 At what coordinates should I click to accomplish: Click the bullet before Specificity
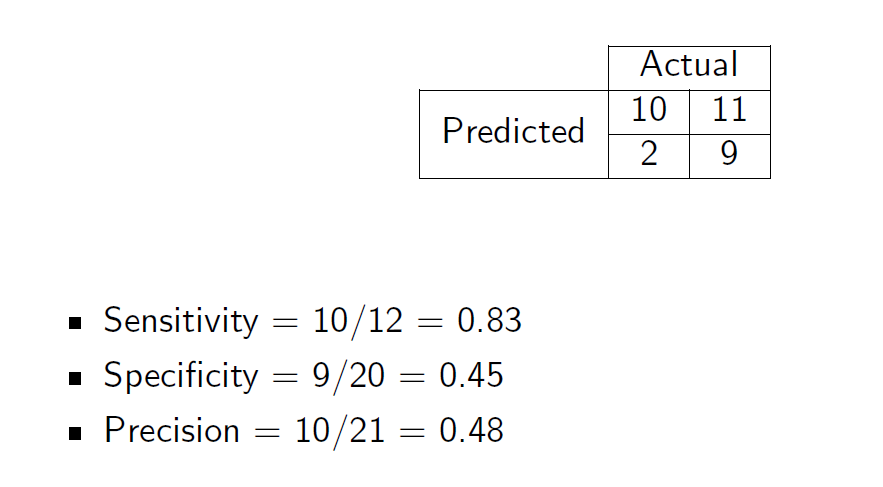(x=75, y=378)
